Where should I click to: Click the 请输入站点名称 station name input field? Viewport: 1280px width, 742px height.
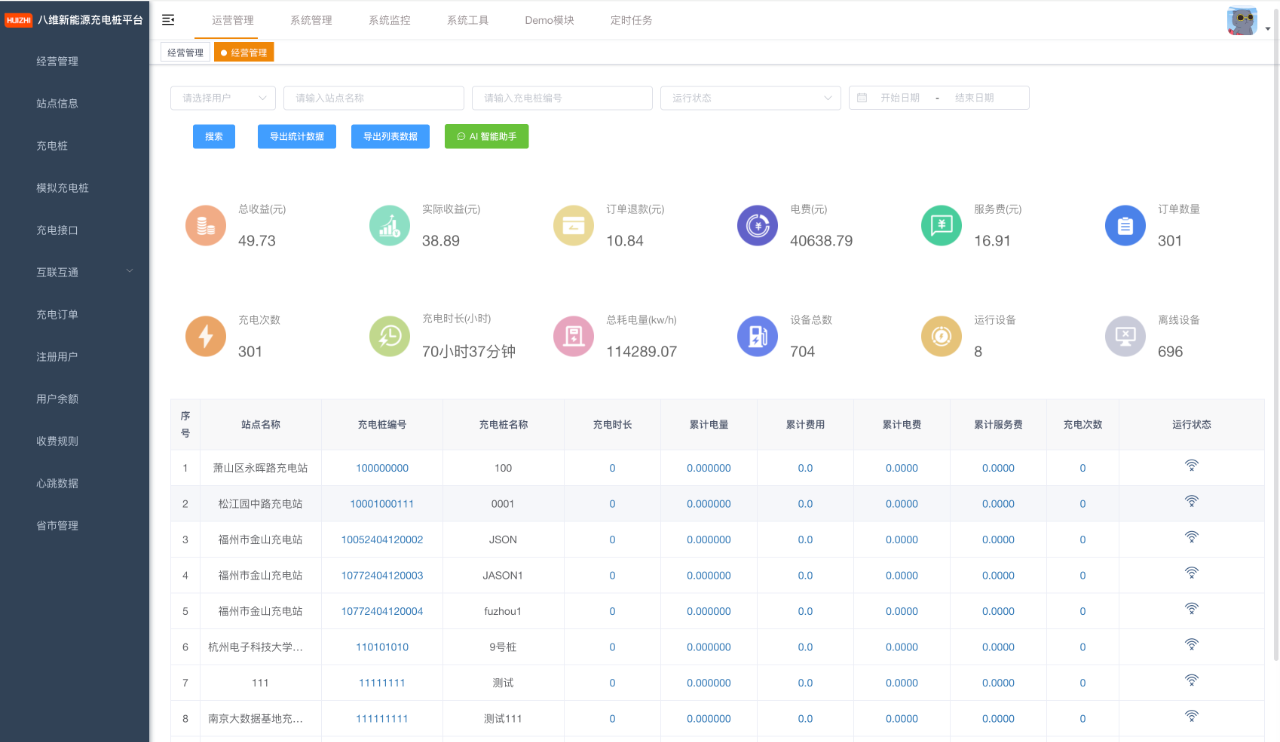click(373, 98)
